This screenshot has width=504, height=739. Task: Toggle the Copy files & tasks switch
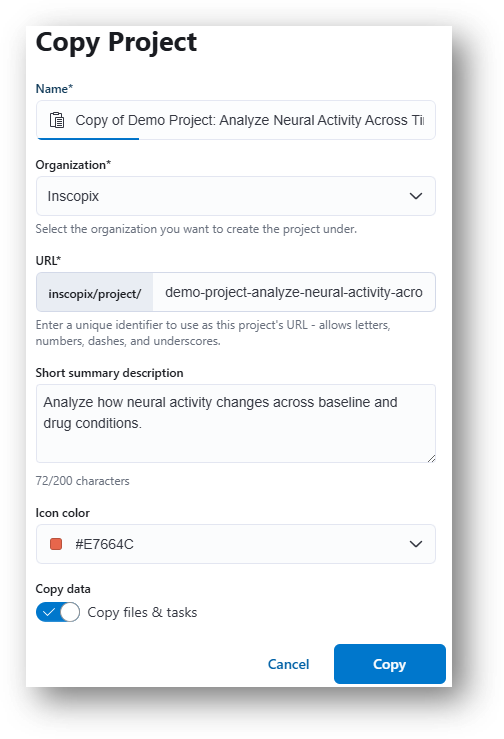pos(58,613)
